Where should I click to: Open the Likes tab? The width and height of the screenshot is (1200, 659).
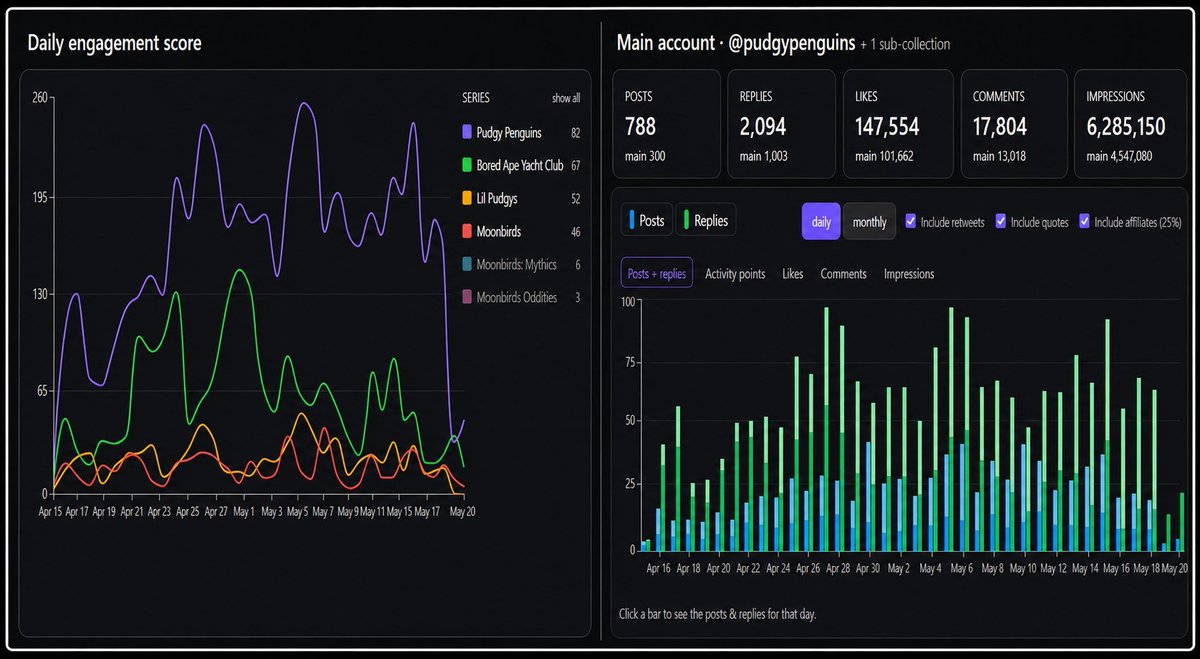(793, 273)
